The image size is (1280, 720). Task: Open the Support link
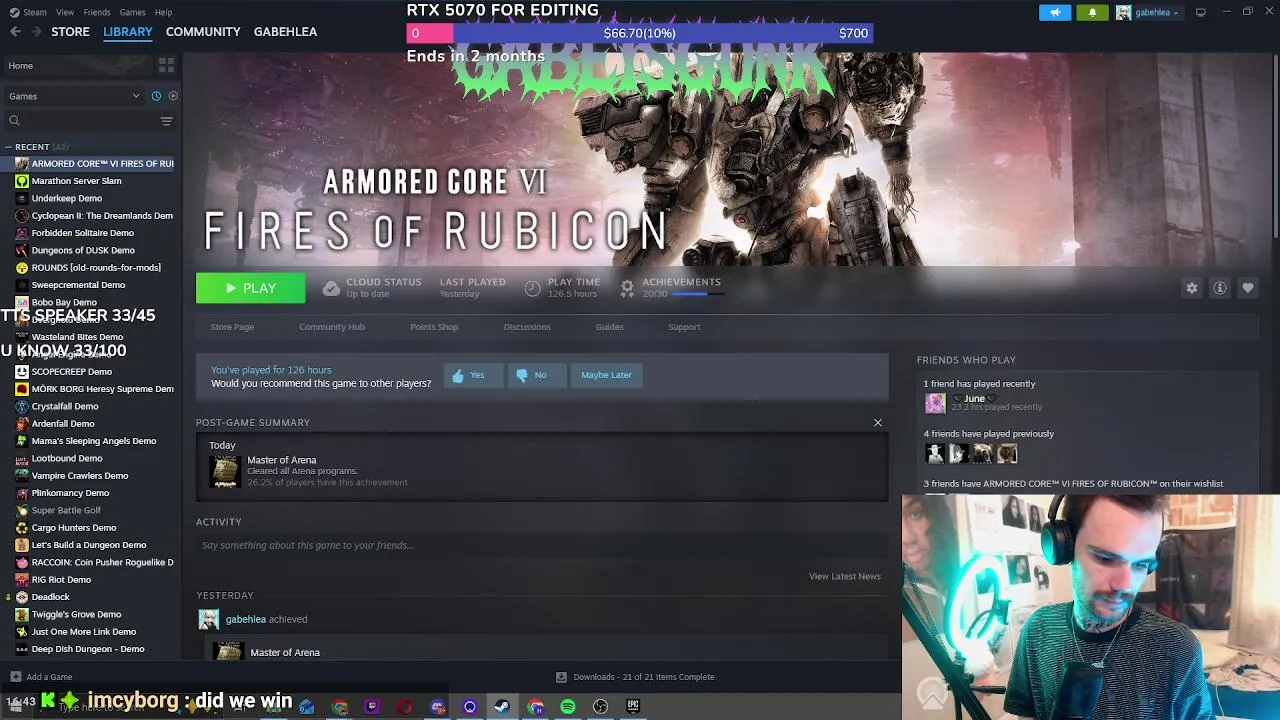click(684, 327)
